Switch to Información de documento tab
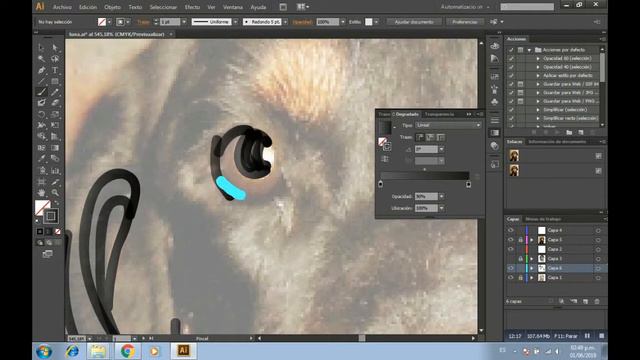This screenshot has height=360, width=640. tap(557, 142)
